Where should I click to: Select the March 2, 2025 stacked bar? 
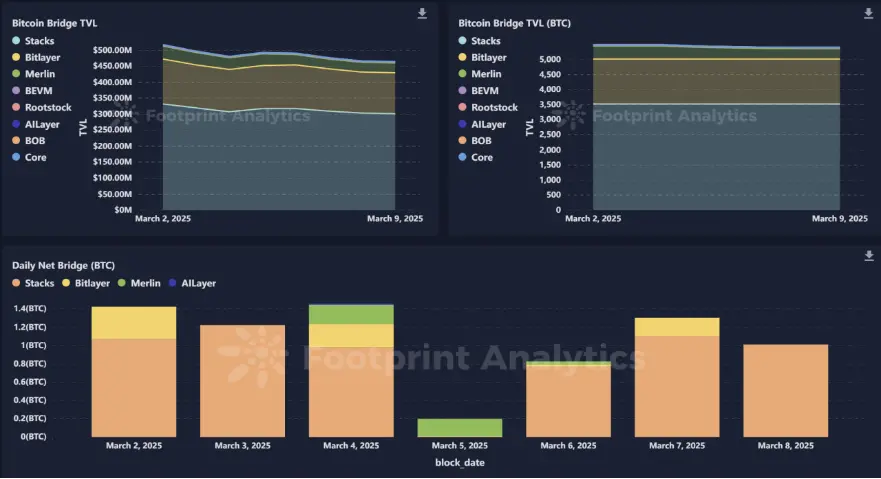[x=134, y=372]
